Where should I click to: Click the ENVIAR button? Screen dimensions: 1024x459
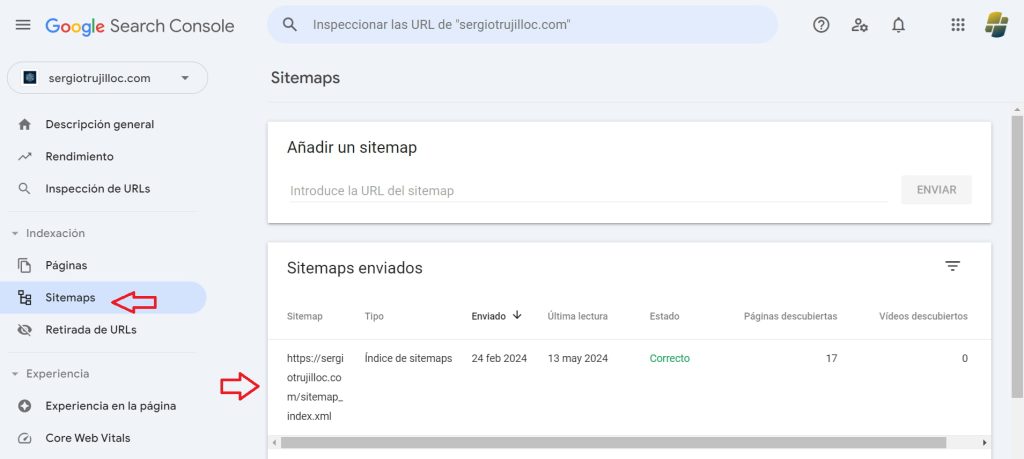point(936,190)
